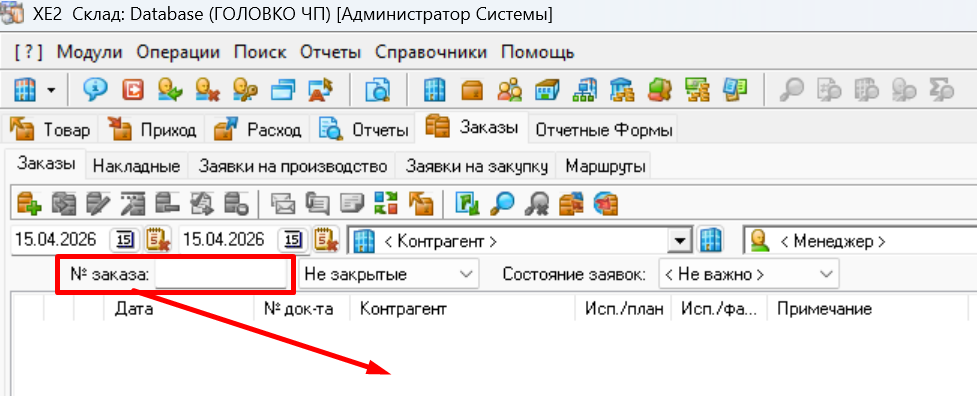Click the grey sigma search icon
The image size is (977, 396).
(x=941, y=90)
